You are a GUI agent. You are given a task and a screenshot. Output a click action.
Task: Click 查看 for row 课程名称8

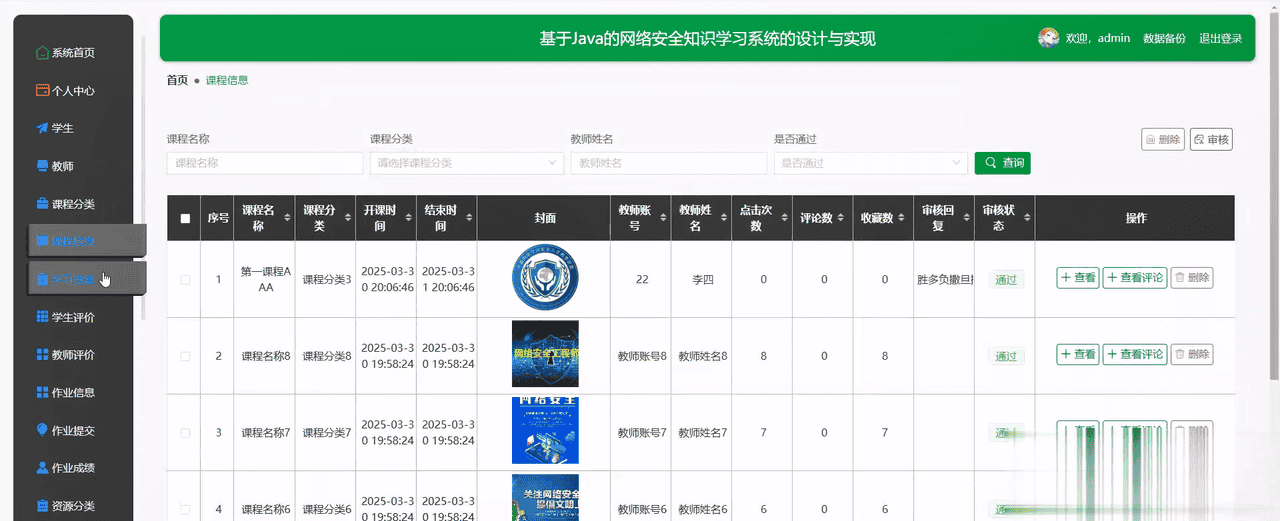tap(1078, 354)
